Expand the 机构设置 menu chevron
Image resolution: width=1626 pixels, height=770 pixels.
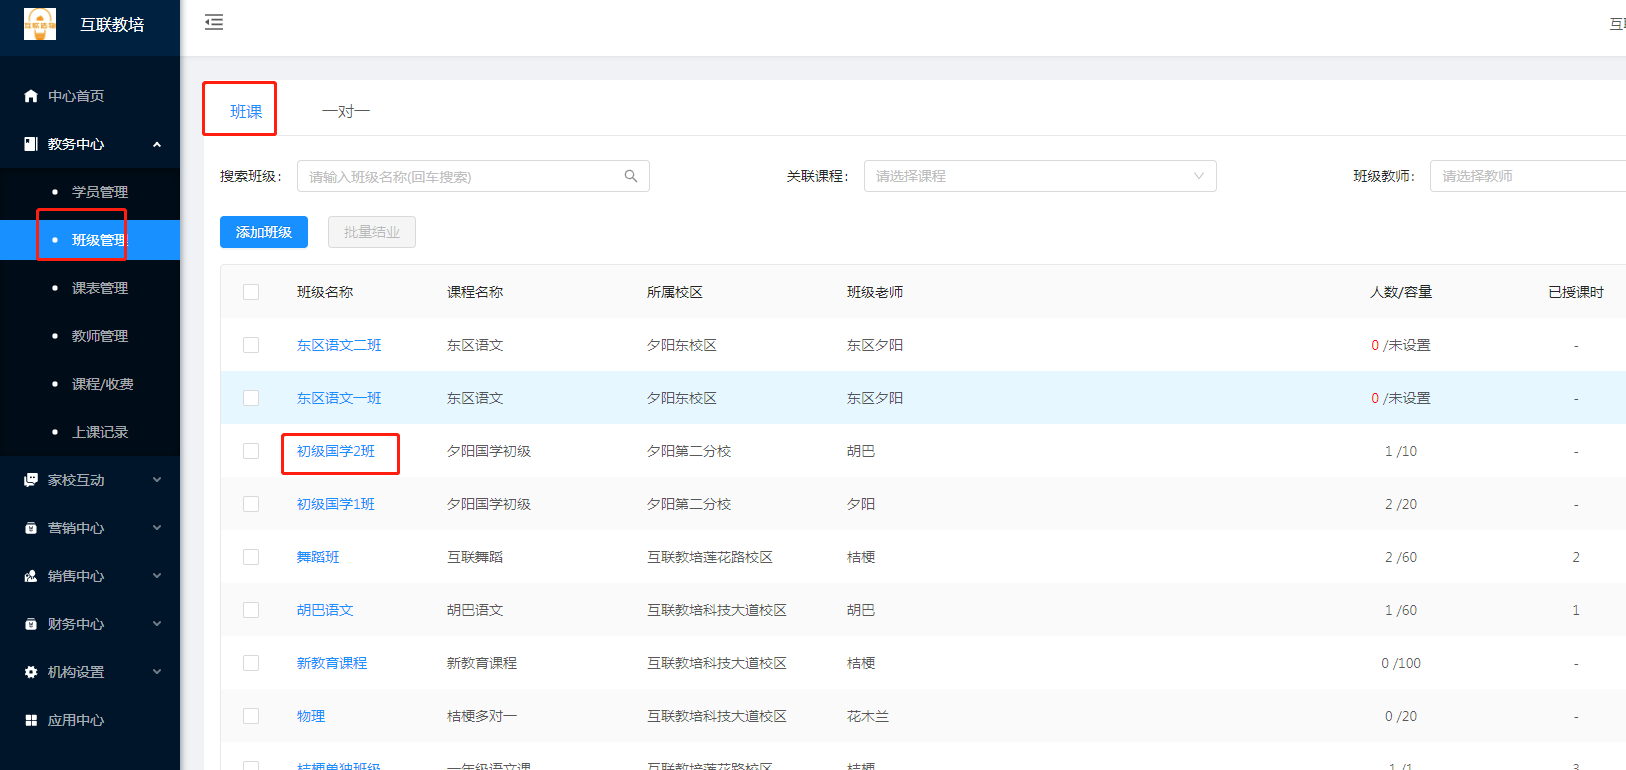pos(157,672)
